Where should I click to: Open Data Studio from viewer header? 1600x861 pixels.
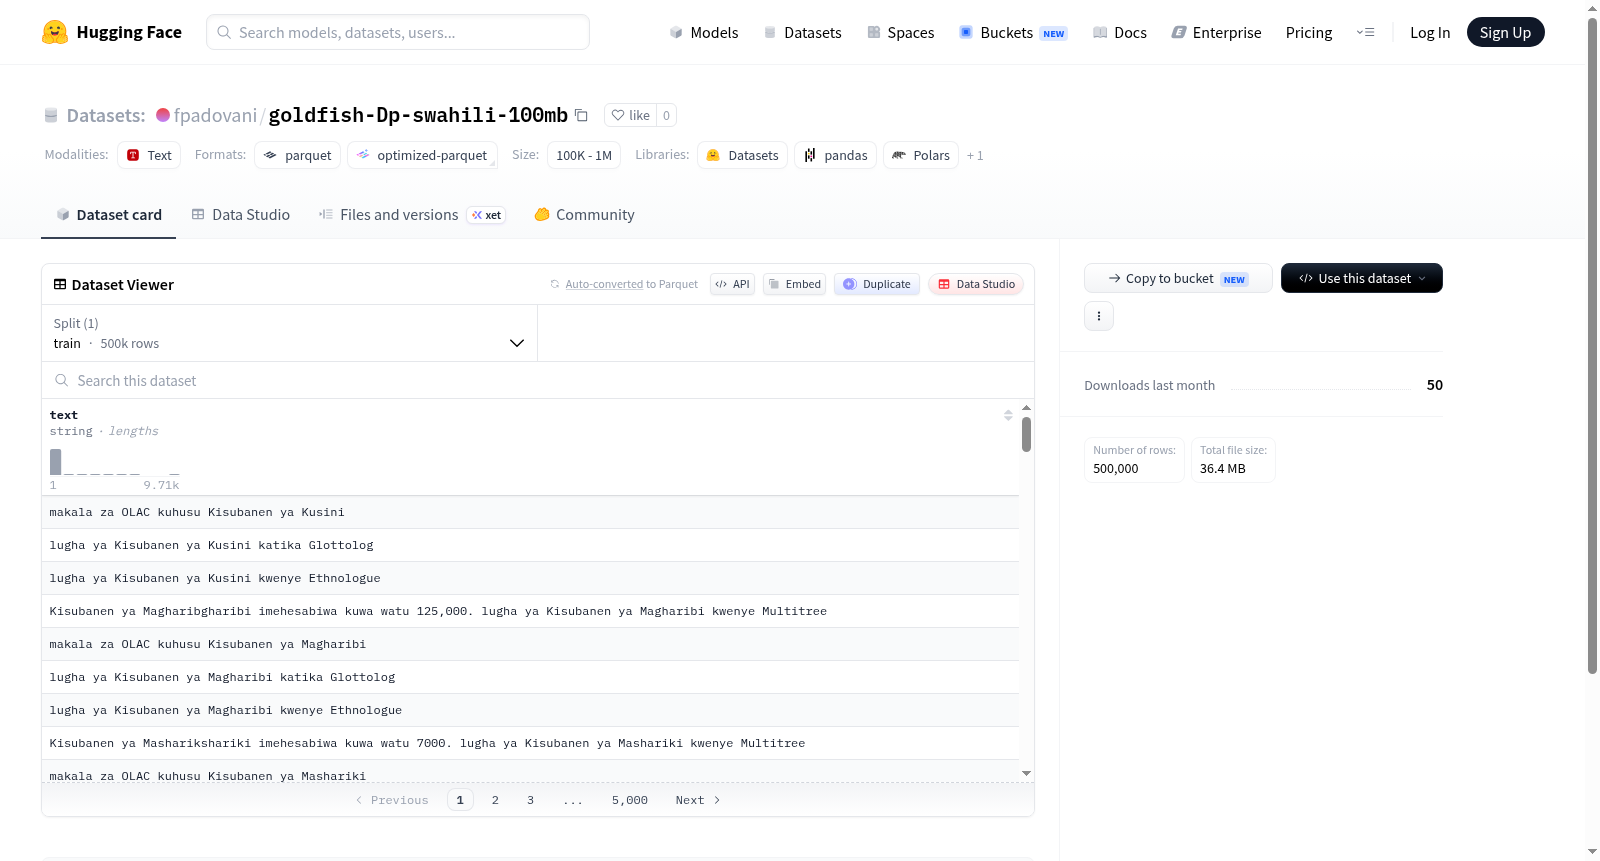point(976,284)
